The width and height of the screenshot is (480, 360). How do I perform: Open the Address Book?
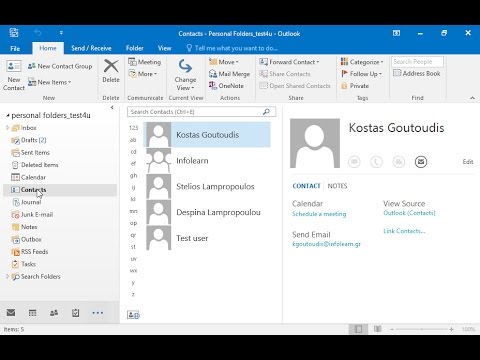pos(417,73)
